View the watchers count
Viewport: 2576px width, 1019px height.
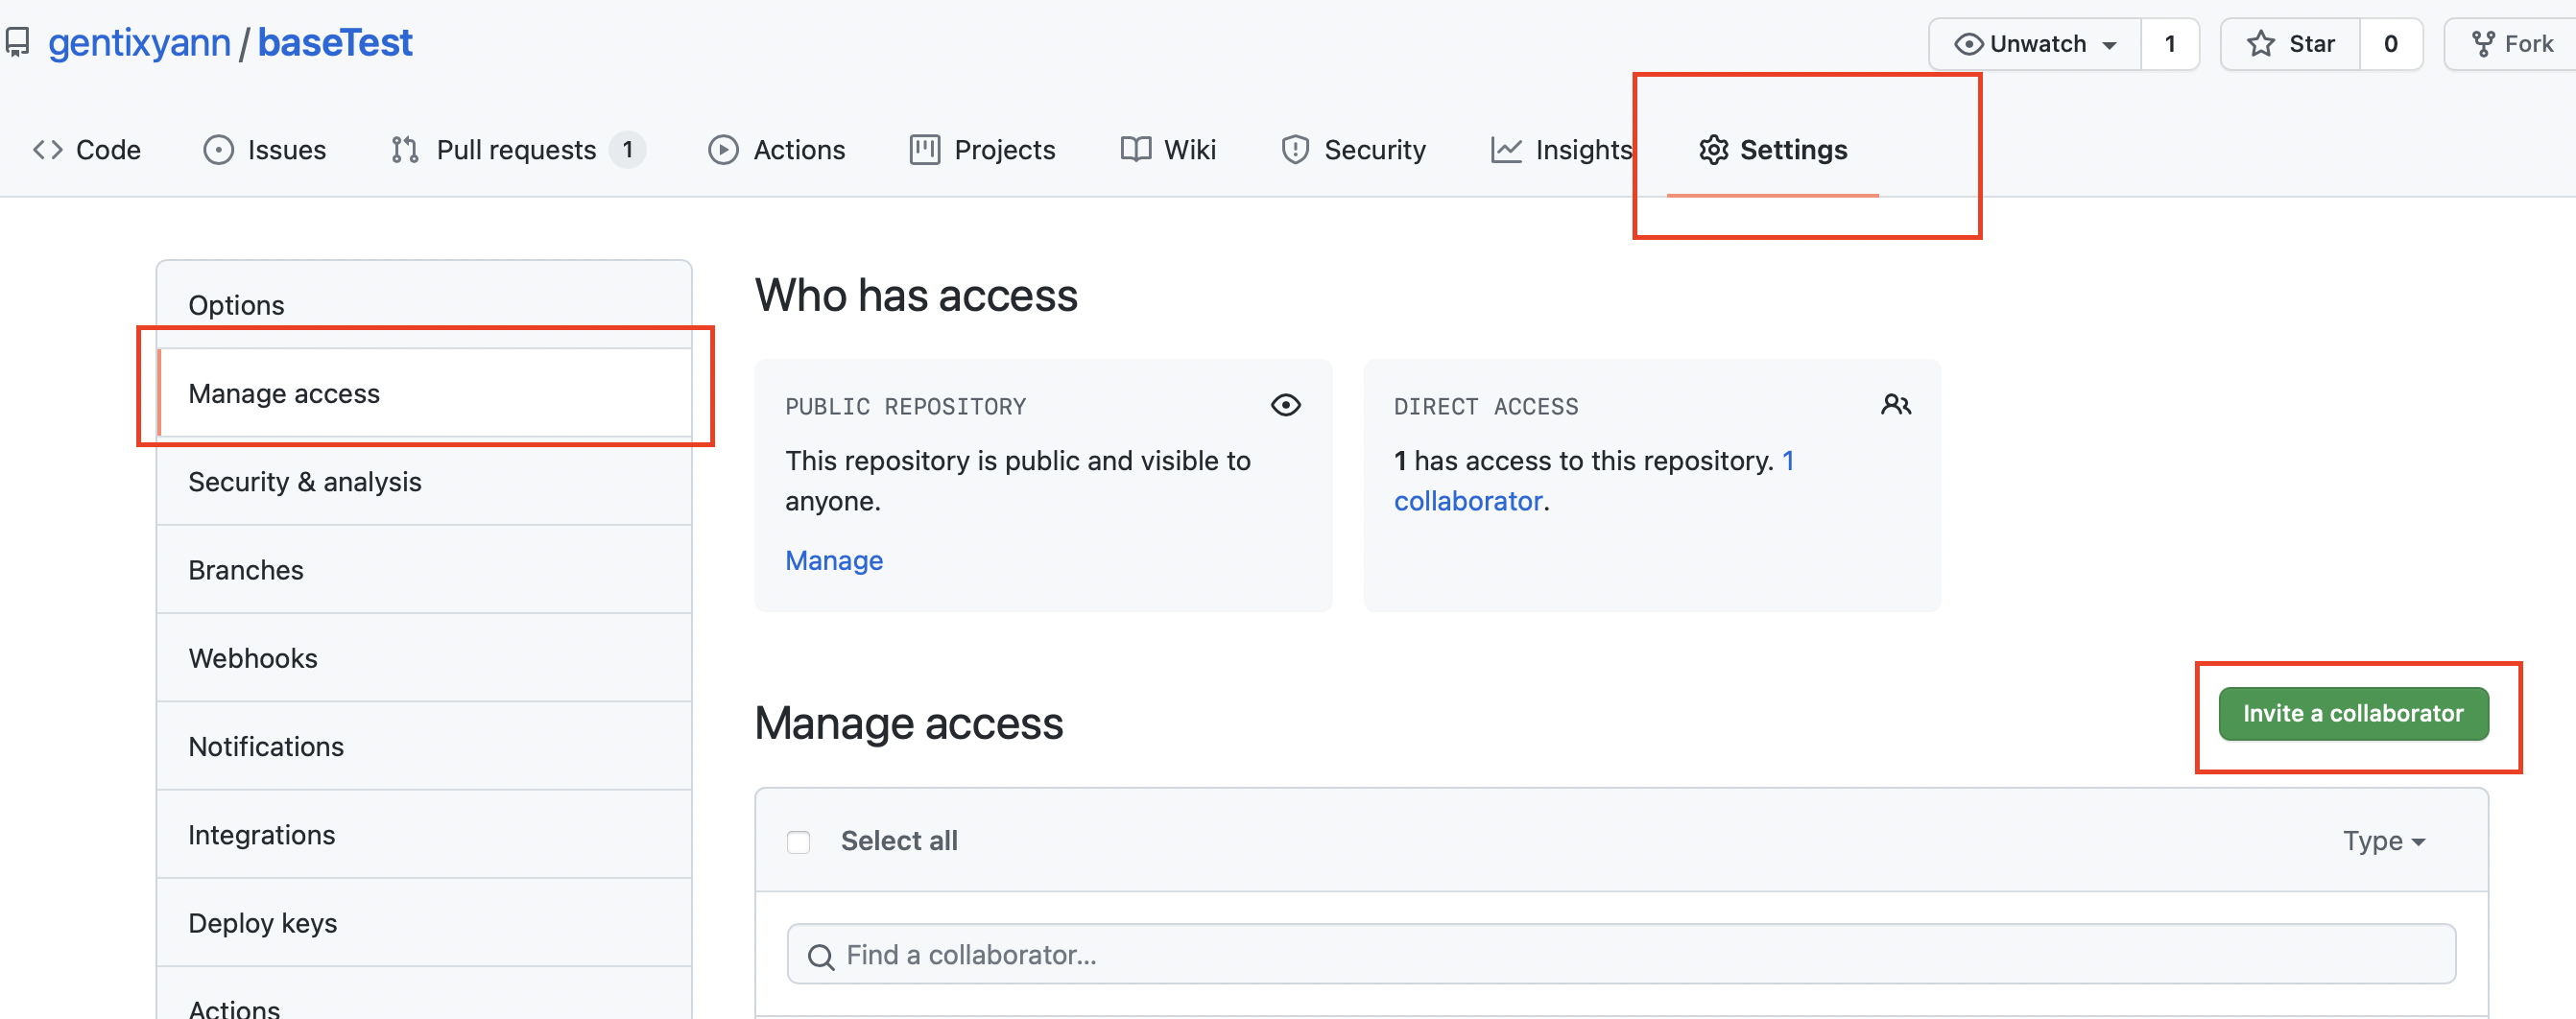click(x=2169, y=44)
